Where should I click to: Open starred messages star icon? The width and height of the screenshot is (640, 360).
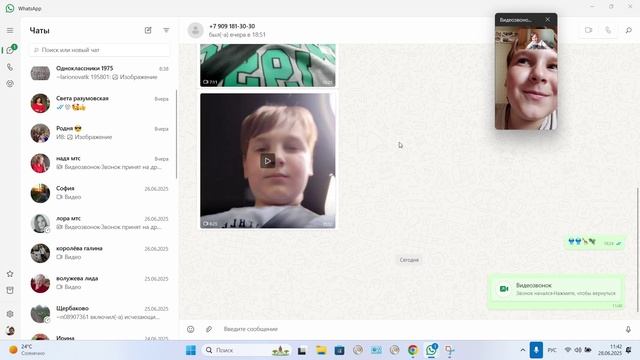click(x=10, y=274)
